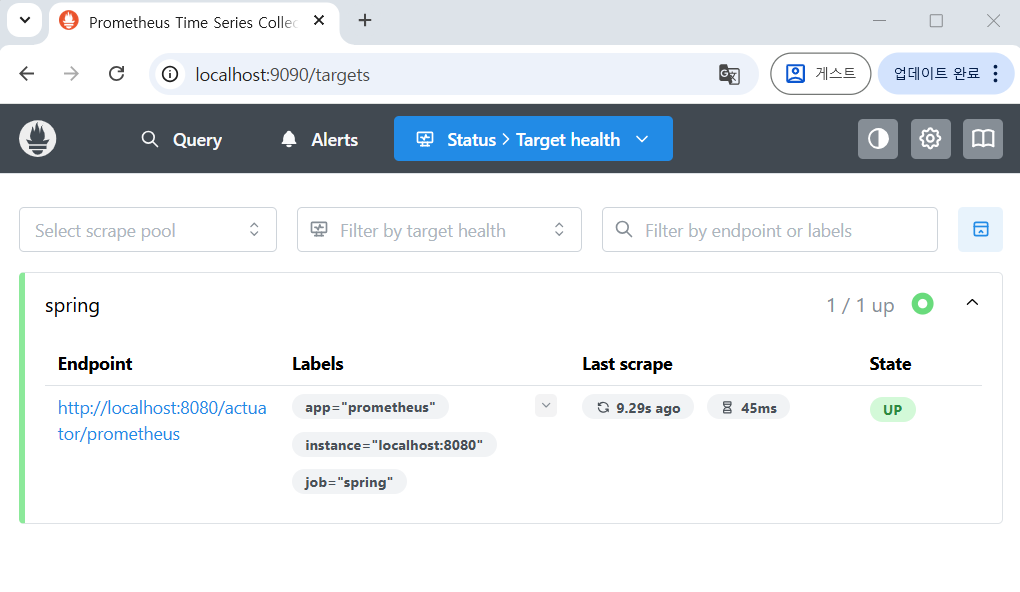This screenshot has width=1020, height=592.
Task: Open the tab search dropdown arrow
Action: point(25,20)
